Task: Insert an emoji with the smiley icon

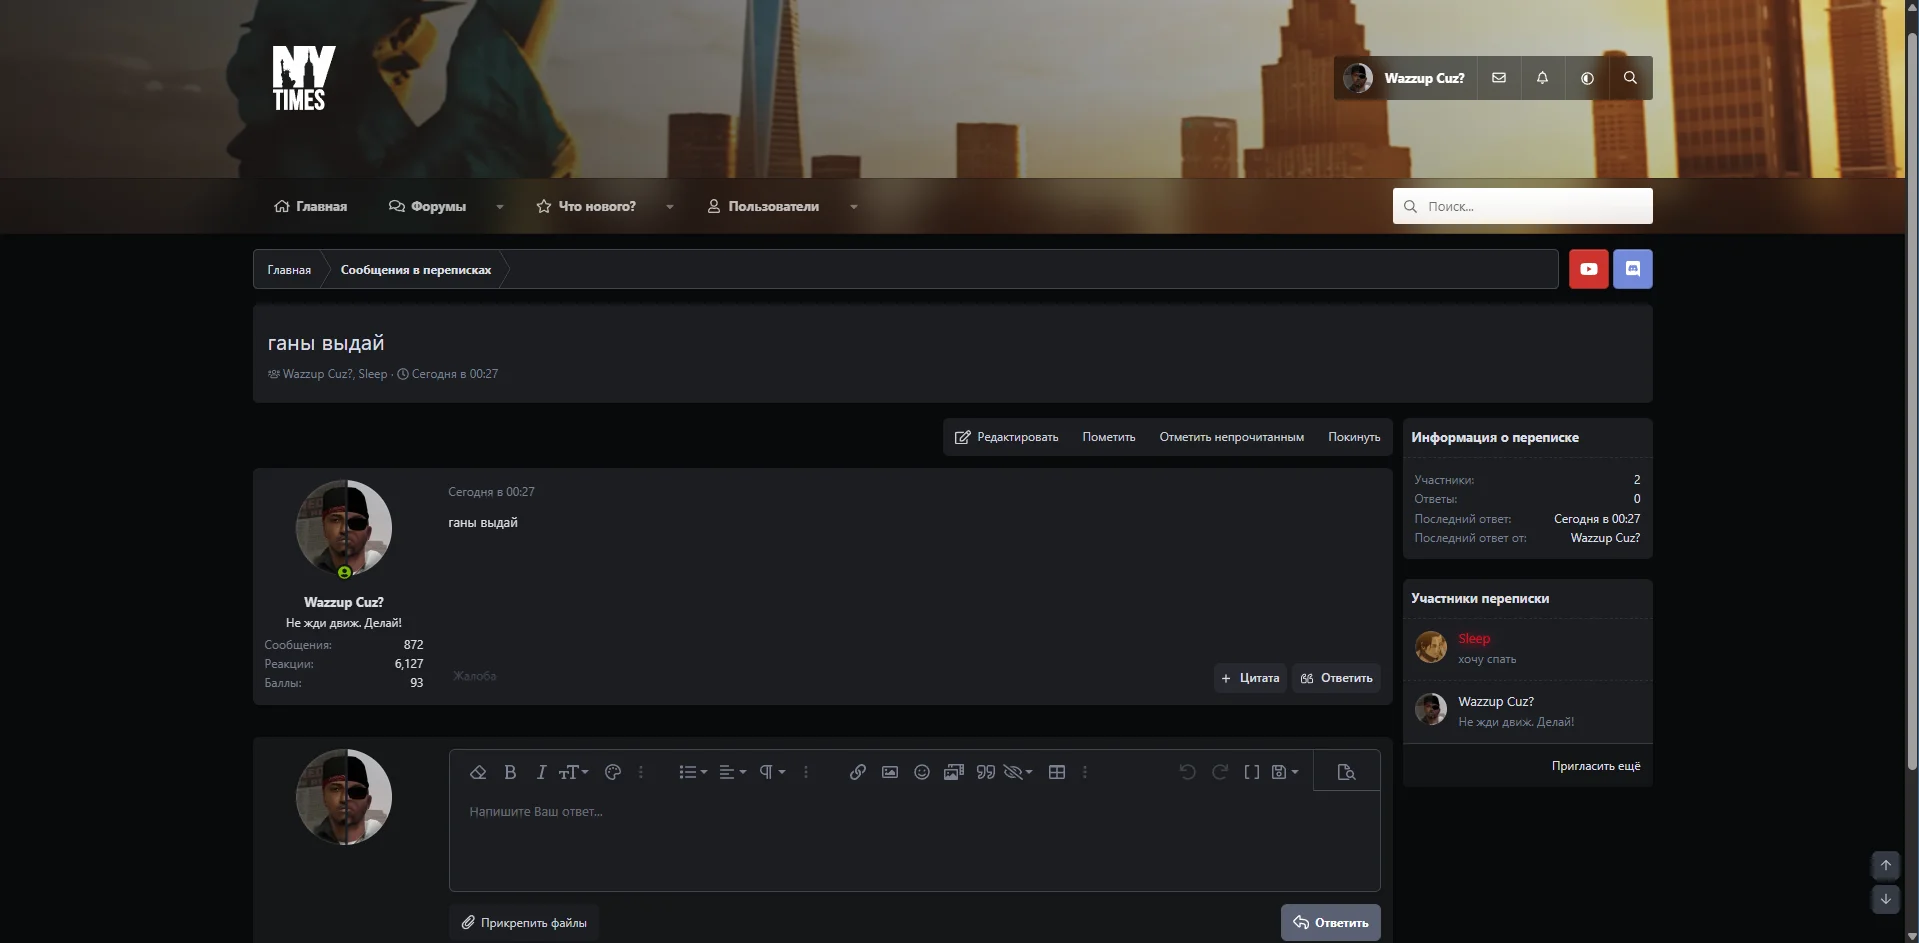Action: pyautogui.click(x=921, y=772)
